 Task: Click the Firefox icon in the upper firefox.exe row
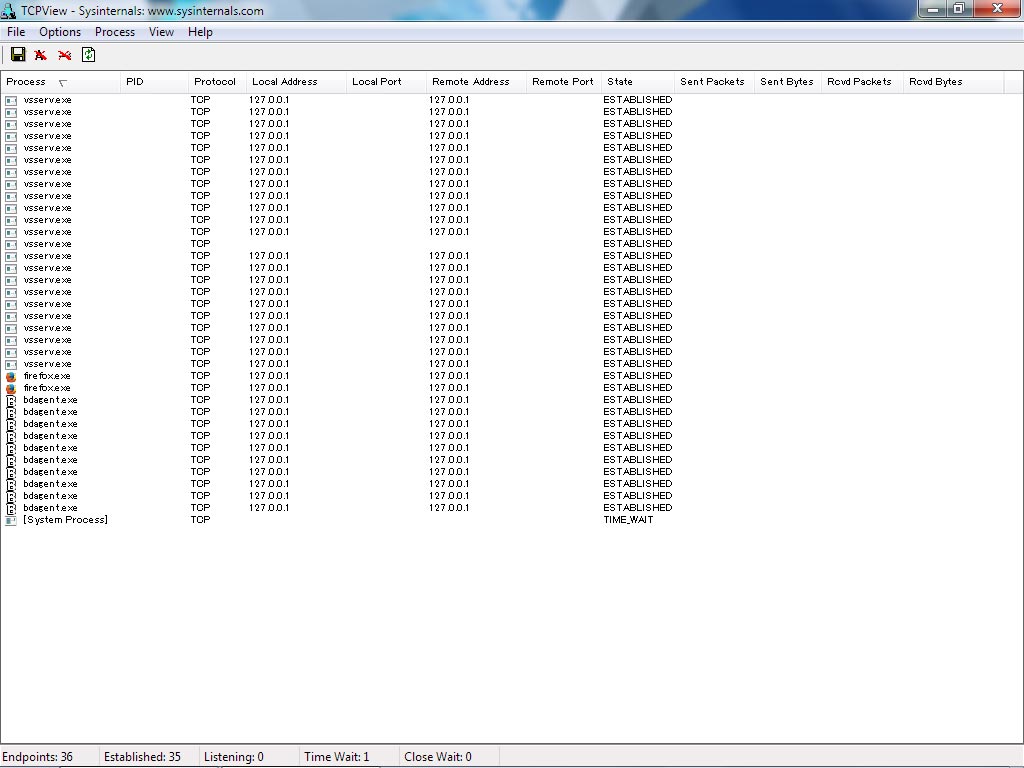(10, 377)
